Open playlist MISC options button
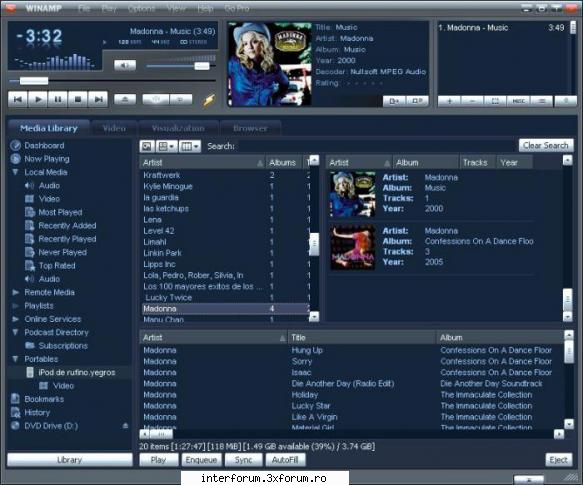Viewport: 583px width, 485px height. click(518, 101)
